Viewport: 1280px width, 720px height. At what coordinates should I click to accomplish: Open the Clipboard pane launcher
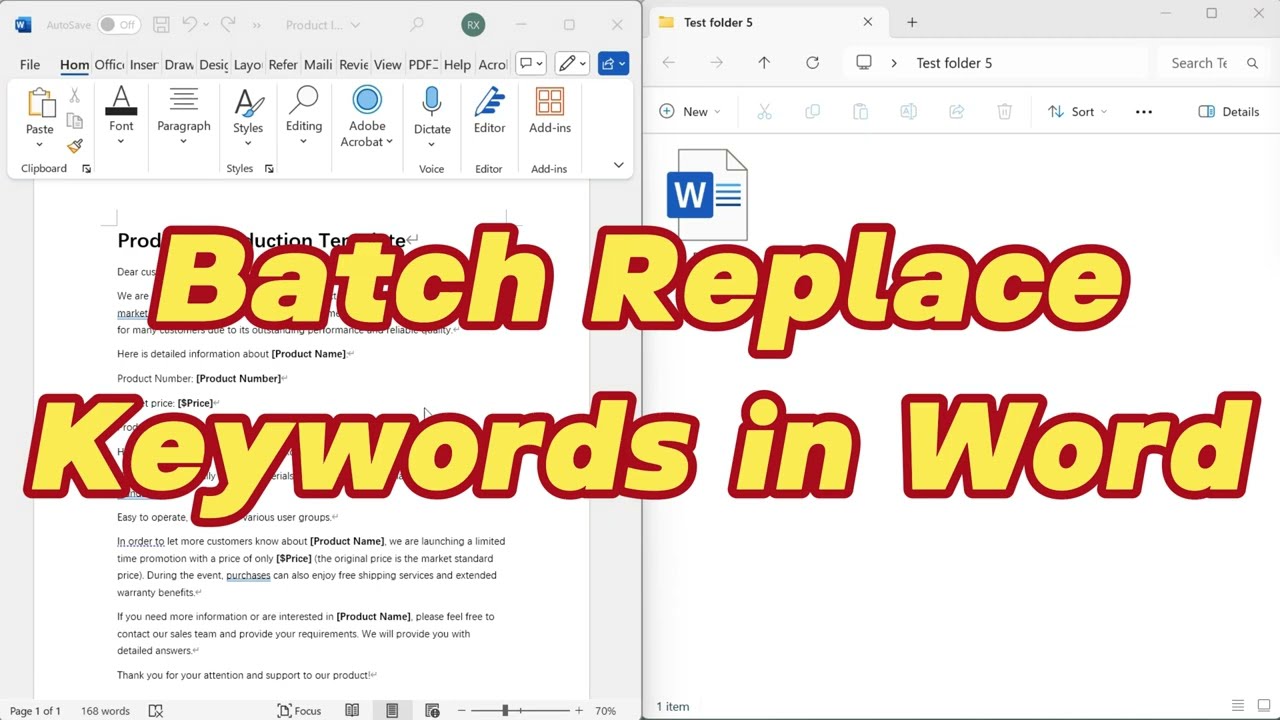[x=86, y=169]
